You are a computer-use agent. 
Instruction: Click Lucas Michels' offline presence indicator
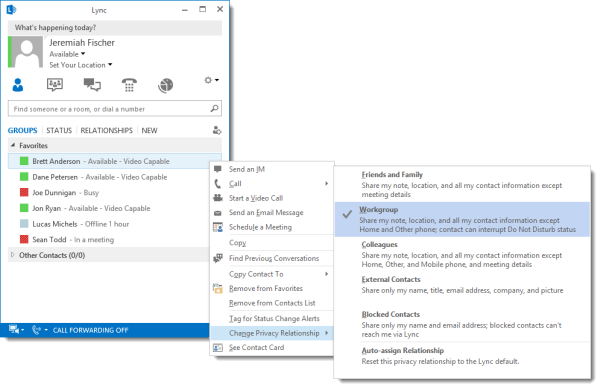(x=24, y=224)
